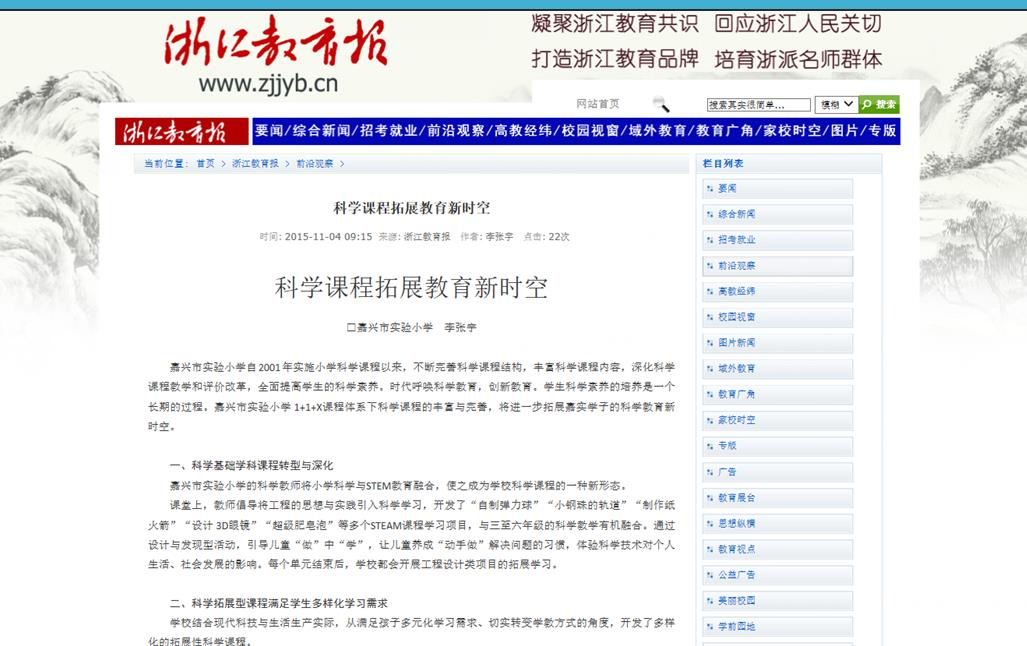Open the 模糊 search mode dropdown
This screenshot has height=646, width=1027.
[836, 104]
